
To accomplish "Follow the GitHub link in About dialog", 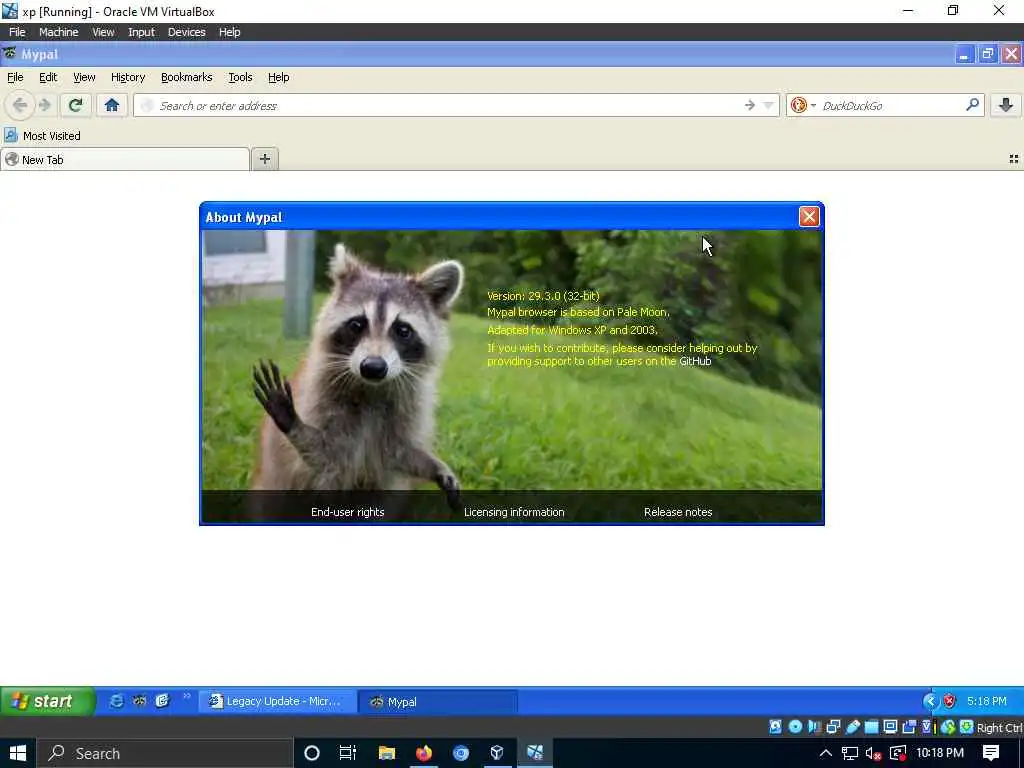I will click(x=695, y=361).
